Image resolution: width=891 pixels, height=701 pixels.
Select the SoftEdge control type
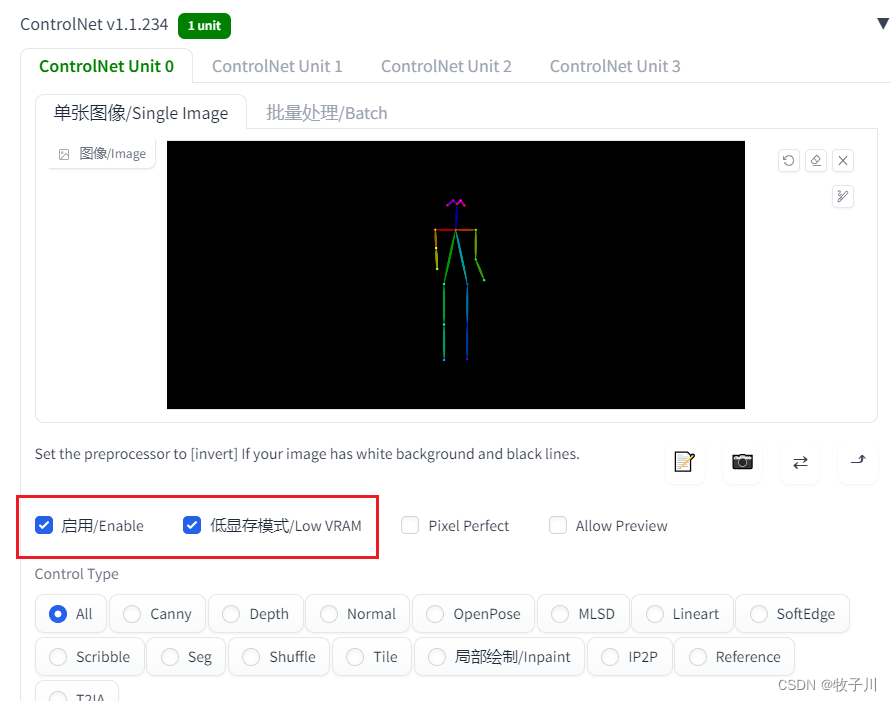click(x=793, y=614)
